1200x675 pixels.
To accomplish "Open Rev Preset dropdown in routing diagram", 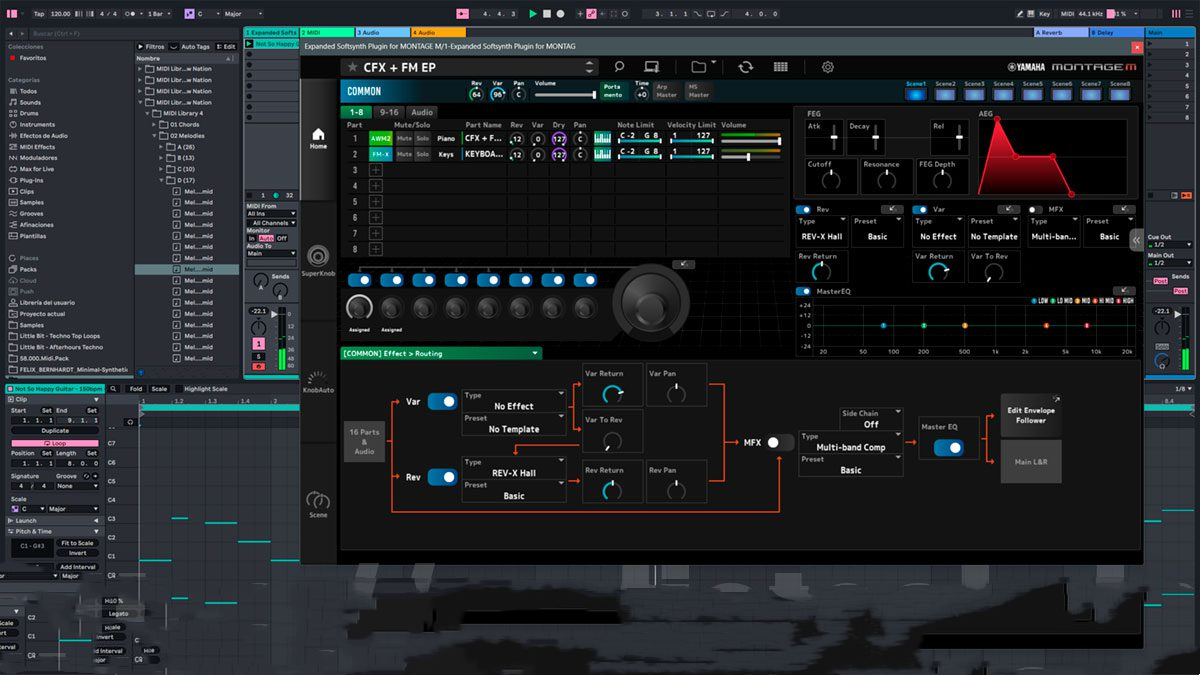I will [x=514, y=491].
